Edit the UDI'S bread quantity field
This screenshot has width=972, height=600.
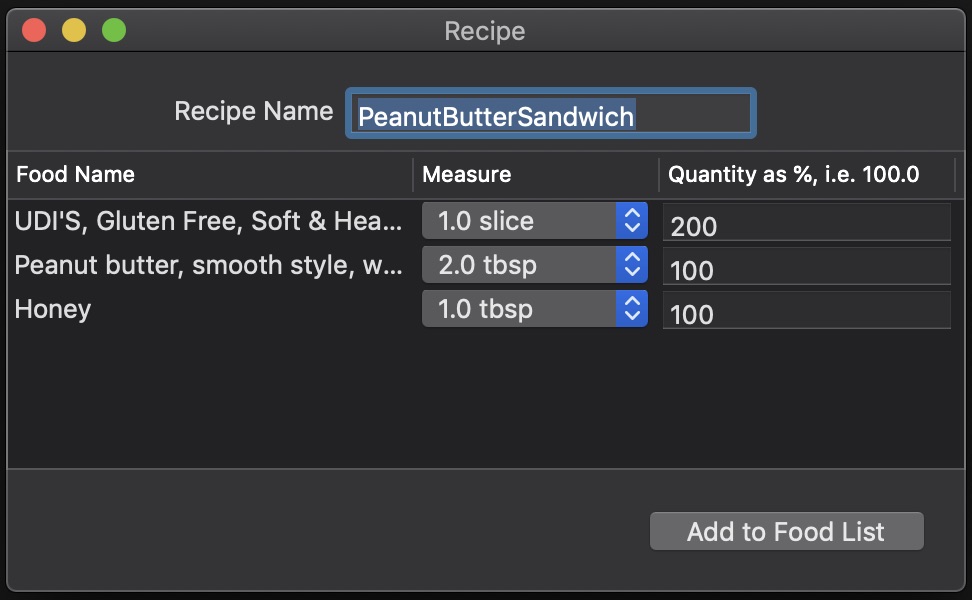pos(806,224)
